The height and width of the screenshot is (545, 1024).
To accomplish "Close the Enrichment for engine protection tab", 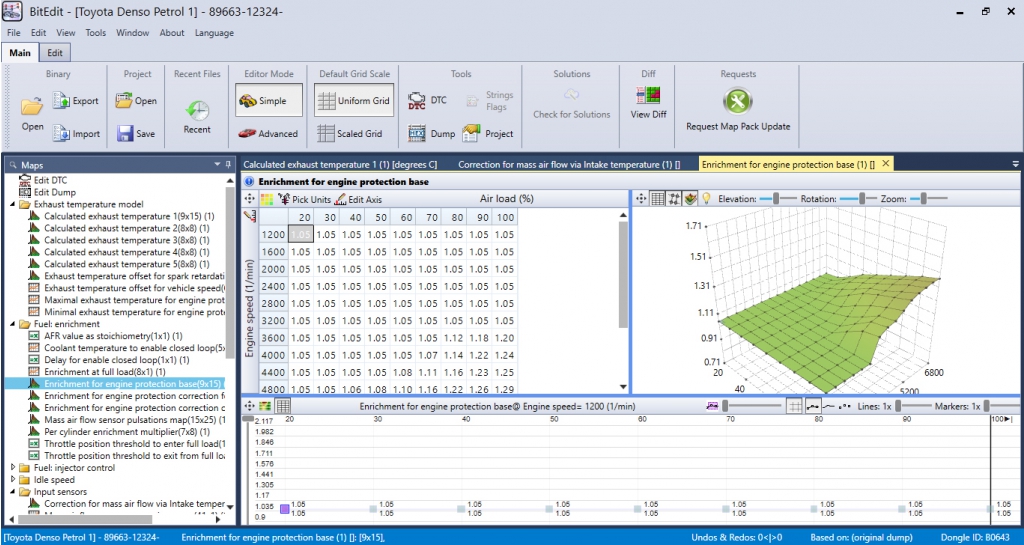I will click(886, 164).
